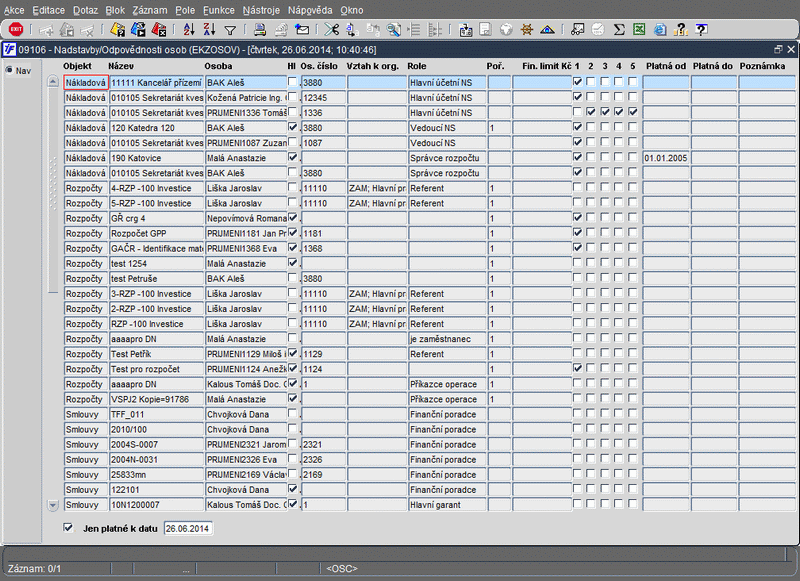Toggle HI checkbox in test 1254 row
Viewport: 800px width, 581px height.
tap(292, 263)
